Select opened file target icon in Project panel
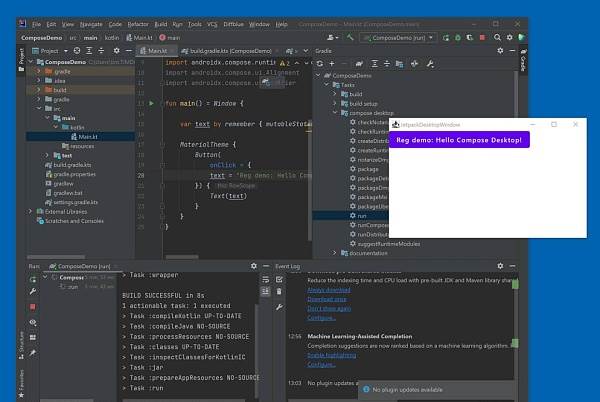Image resolution: width=600 pixels, height=402 pixels. pyautogui.click(x=77, y=50)
